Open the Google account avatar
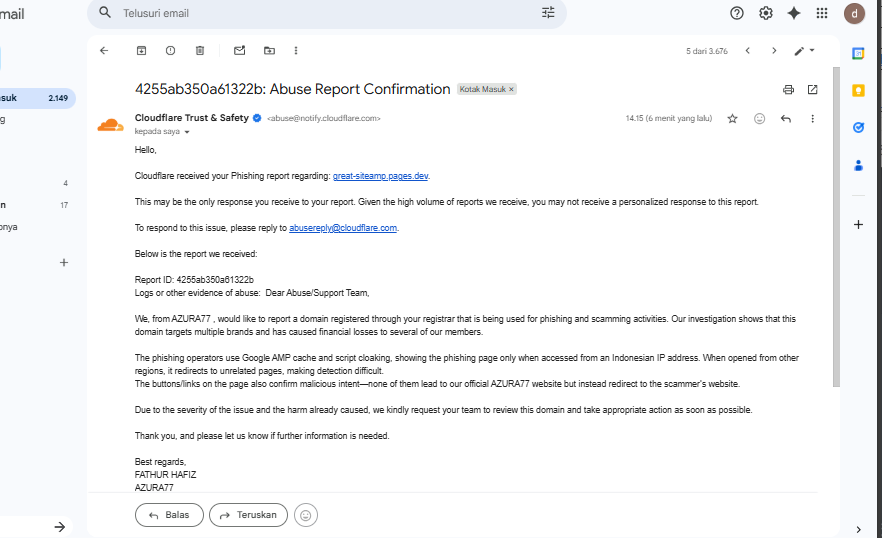 (x=854, y=14)
